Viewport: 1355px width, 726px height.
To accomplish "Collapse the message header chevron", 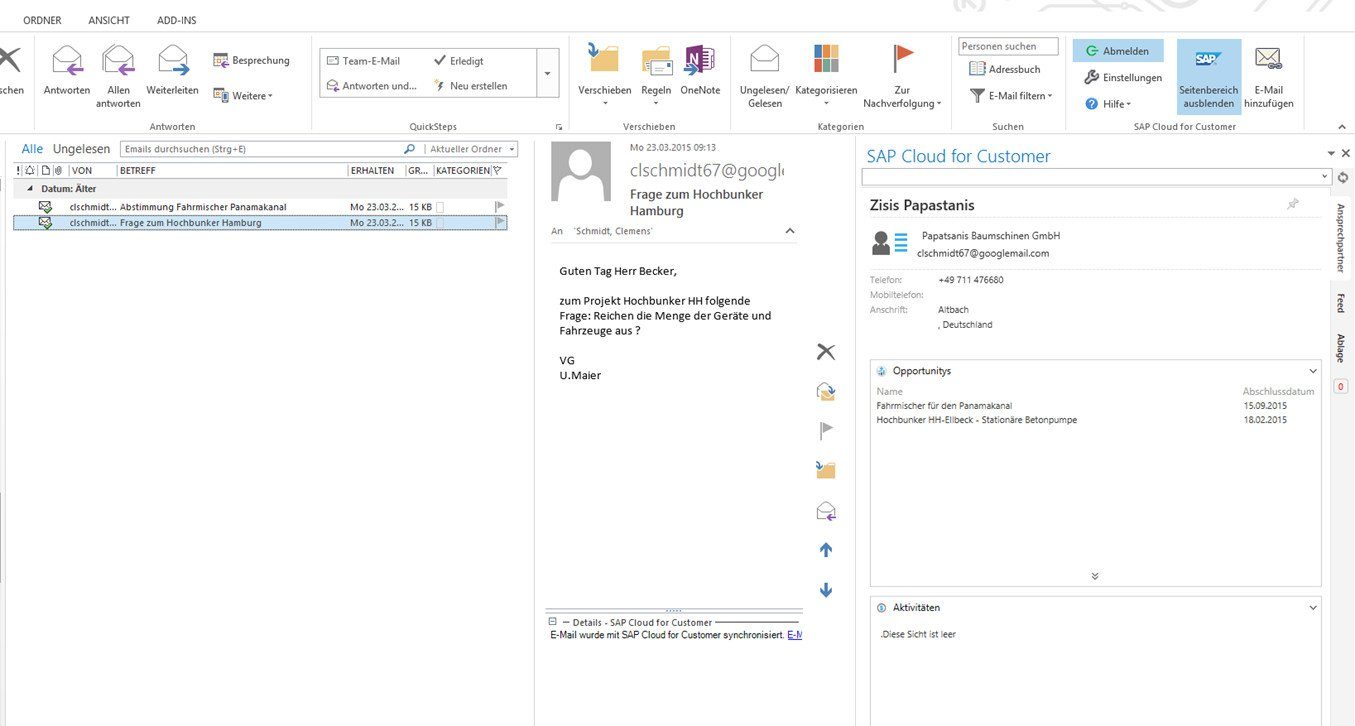I will coord(790,231).
